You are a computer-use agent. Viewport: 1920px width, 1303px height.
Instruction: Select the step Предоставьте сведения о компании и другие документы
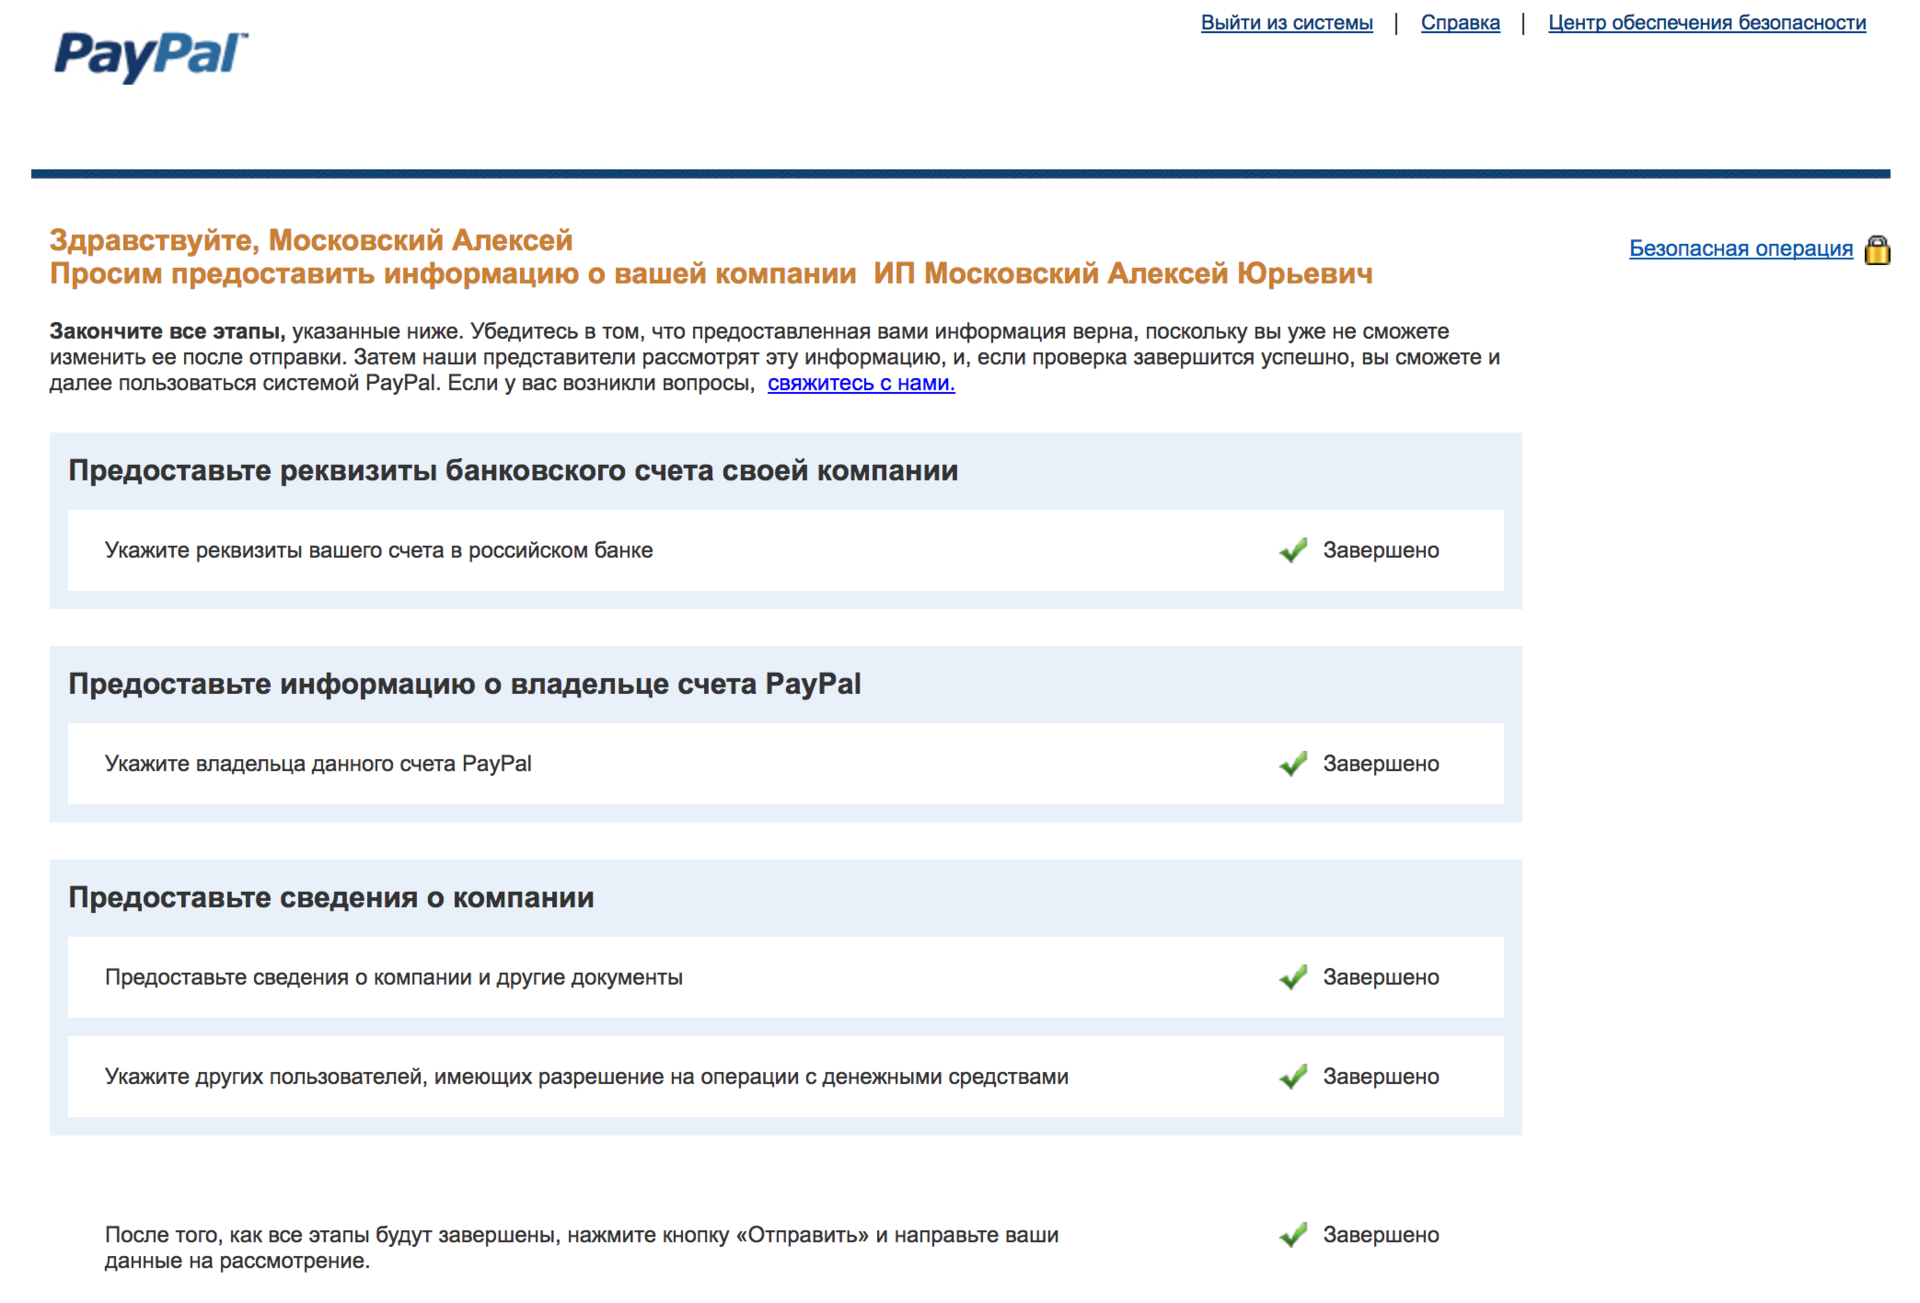click(394, 977)
